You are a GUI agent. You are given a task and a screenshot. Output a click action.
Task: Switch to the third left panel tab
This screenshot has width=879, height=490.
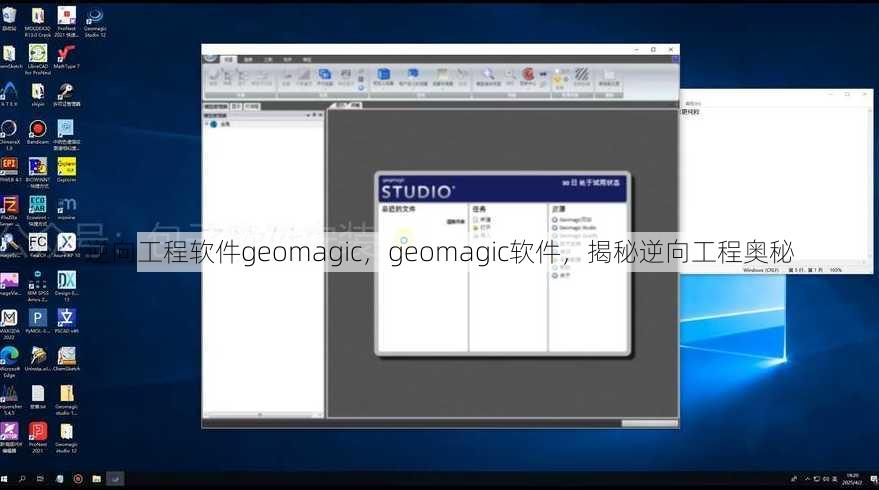[x=252, y=106]
